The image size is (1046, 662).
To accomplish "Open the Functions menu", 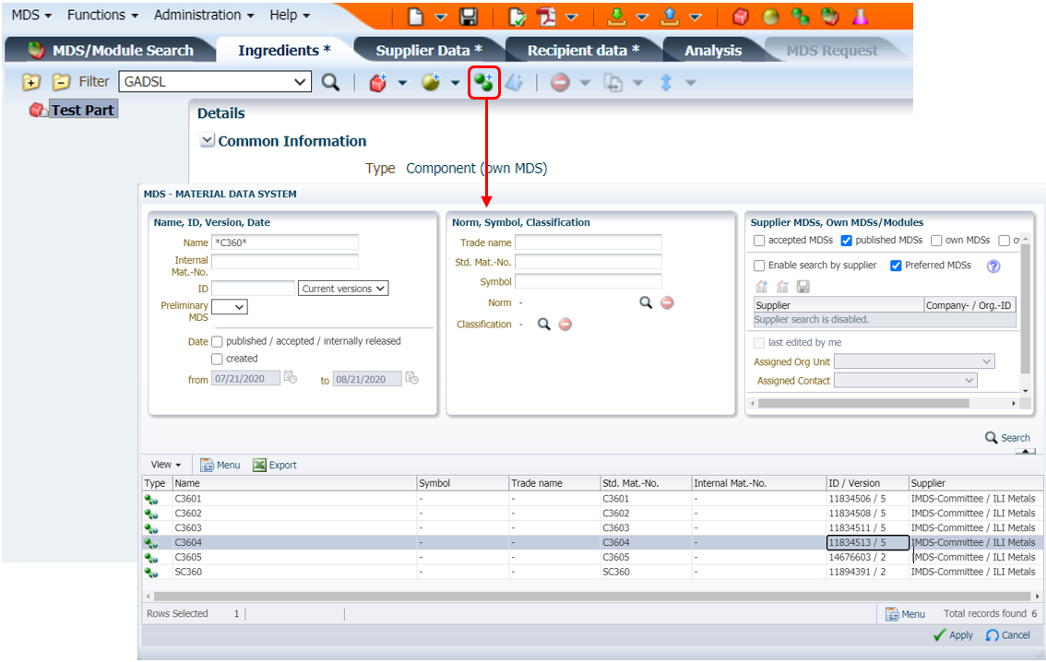I will point(103,15).
